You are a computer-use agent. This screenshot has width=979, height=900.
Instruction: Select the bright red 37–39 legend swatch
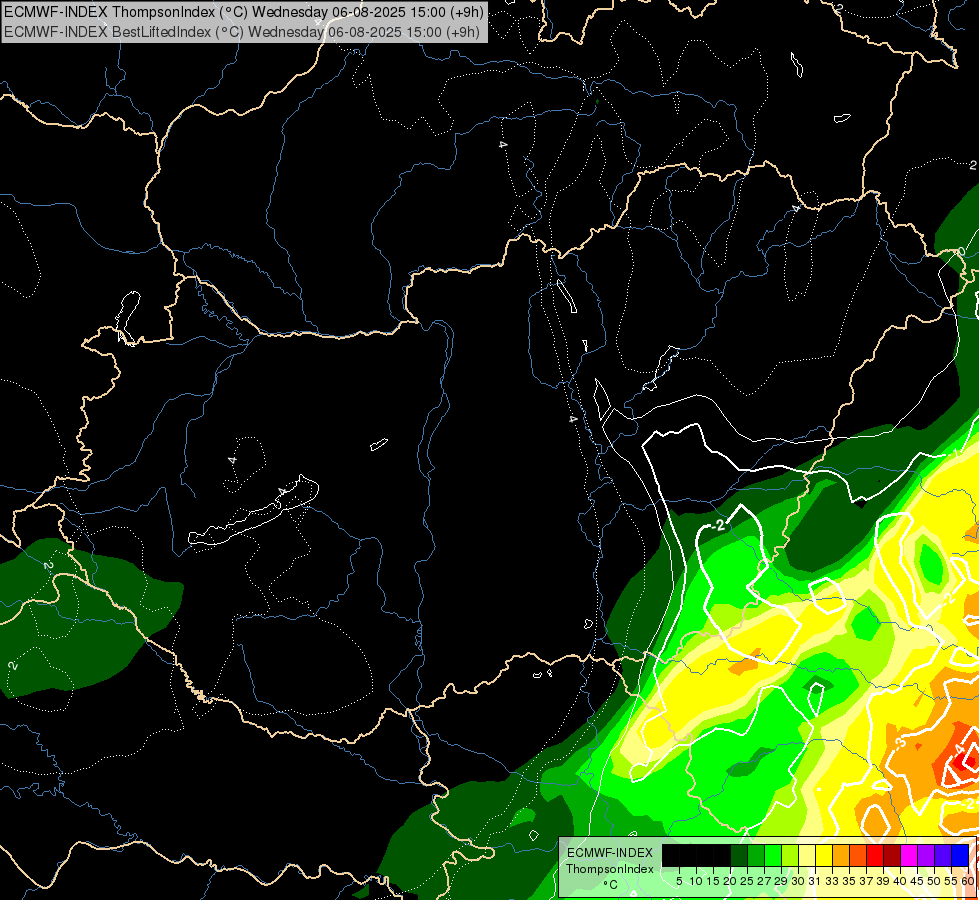(x=875, y=855)
